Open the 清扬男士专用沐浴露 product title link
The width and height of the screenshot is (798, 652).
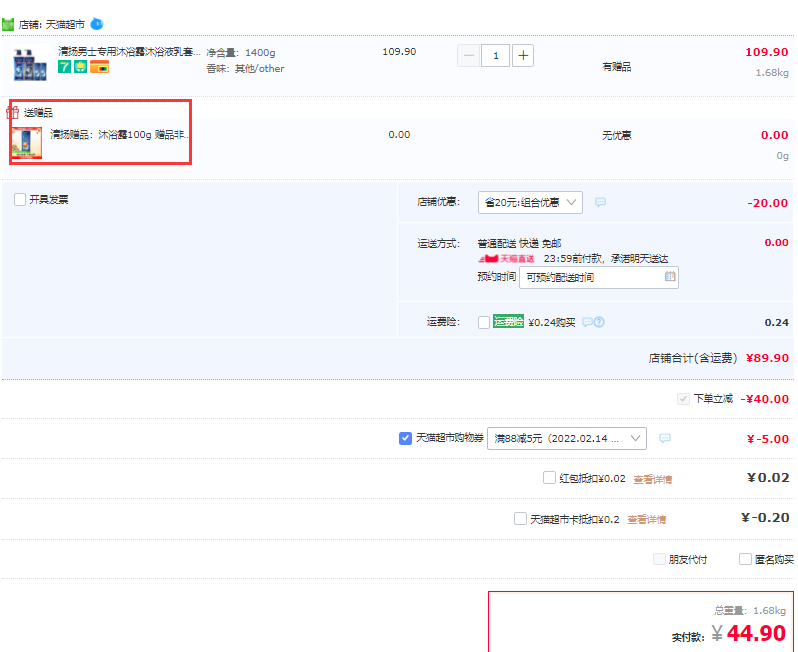coord(128,51)
